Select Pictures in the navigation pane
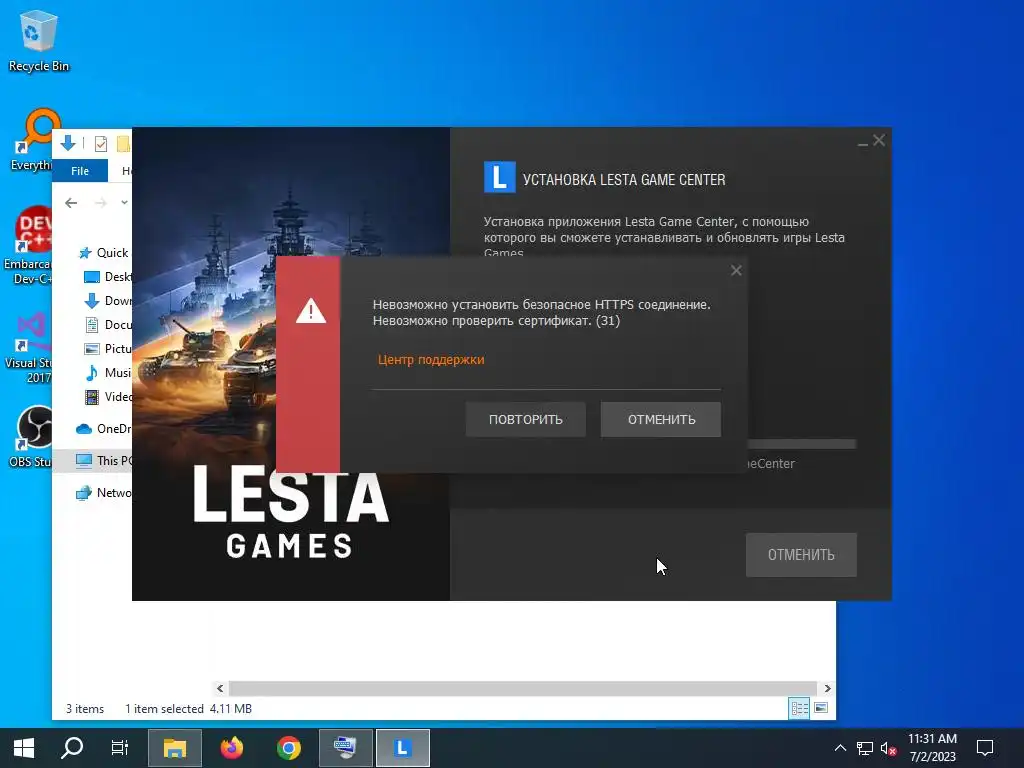The height and width of the screenshot is (768, 1024). 108,349
